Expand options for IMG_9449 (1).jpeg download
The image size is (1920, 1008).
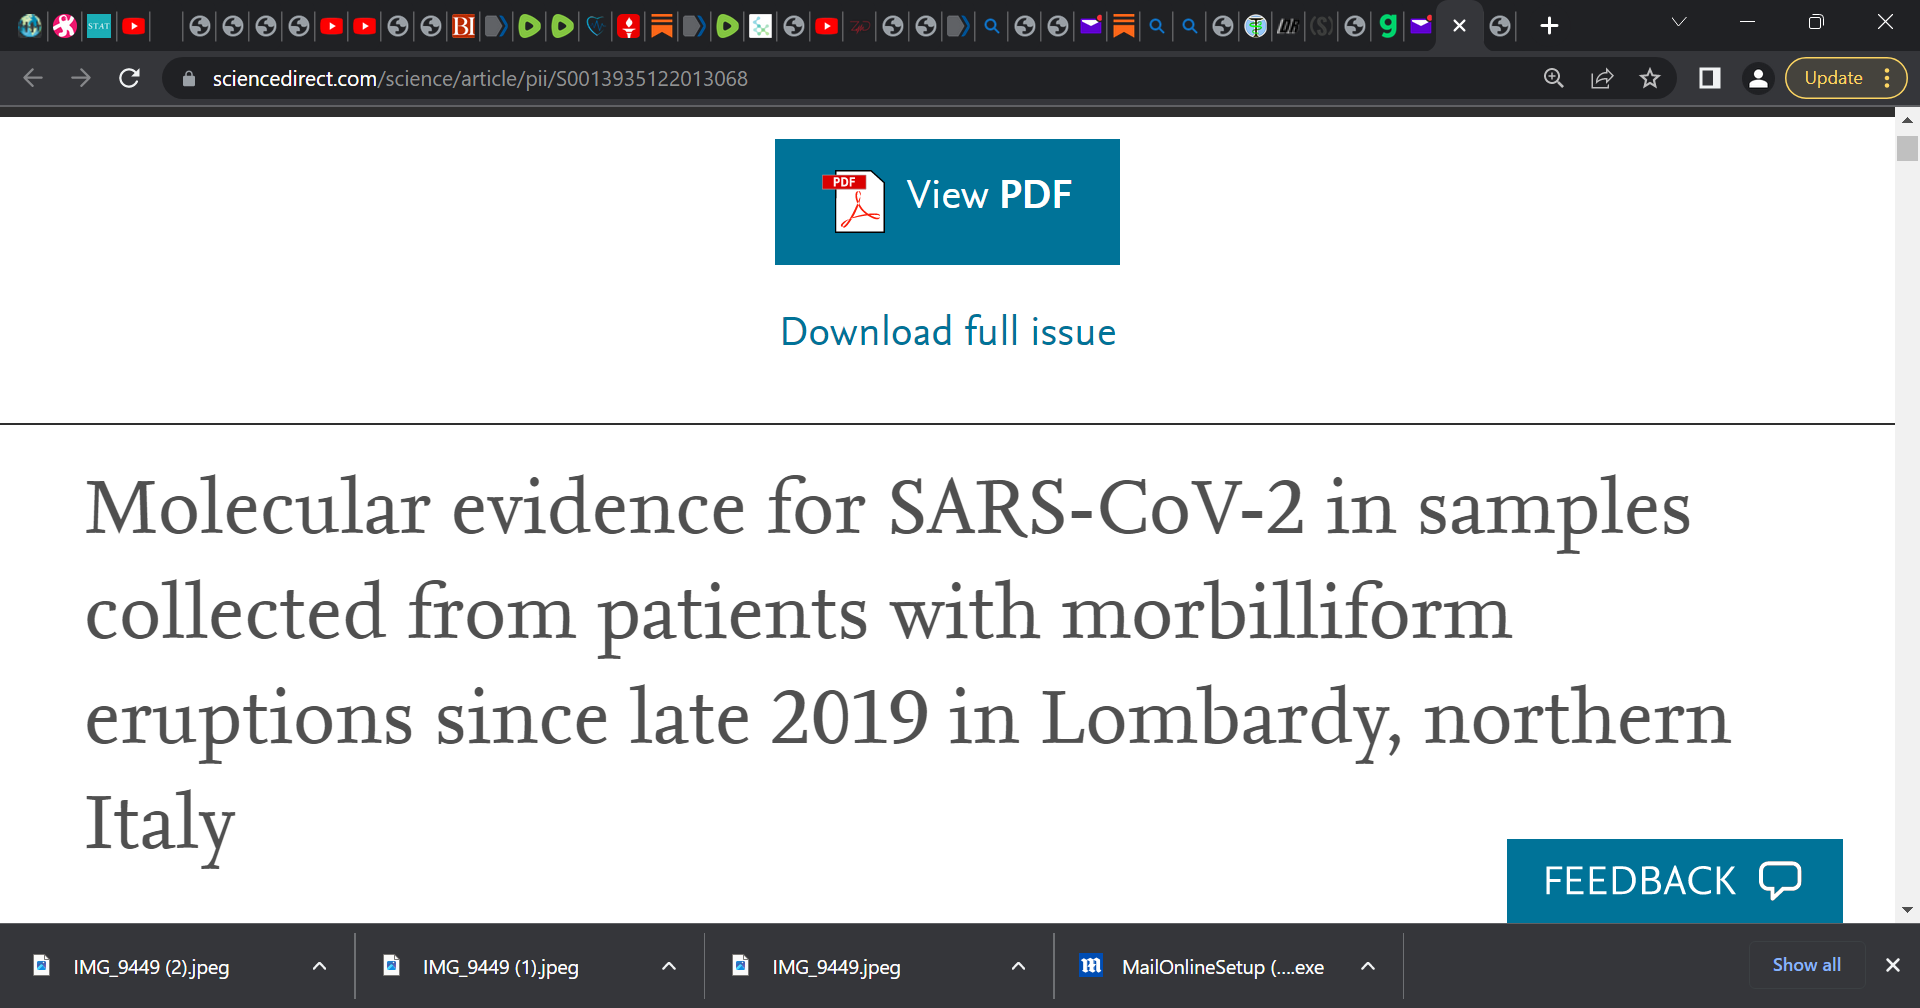point(669,966)
